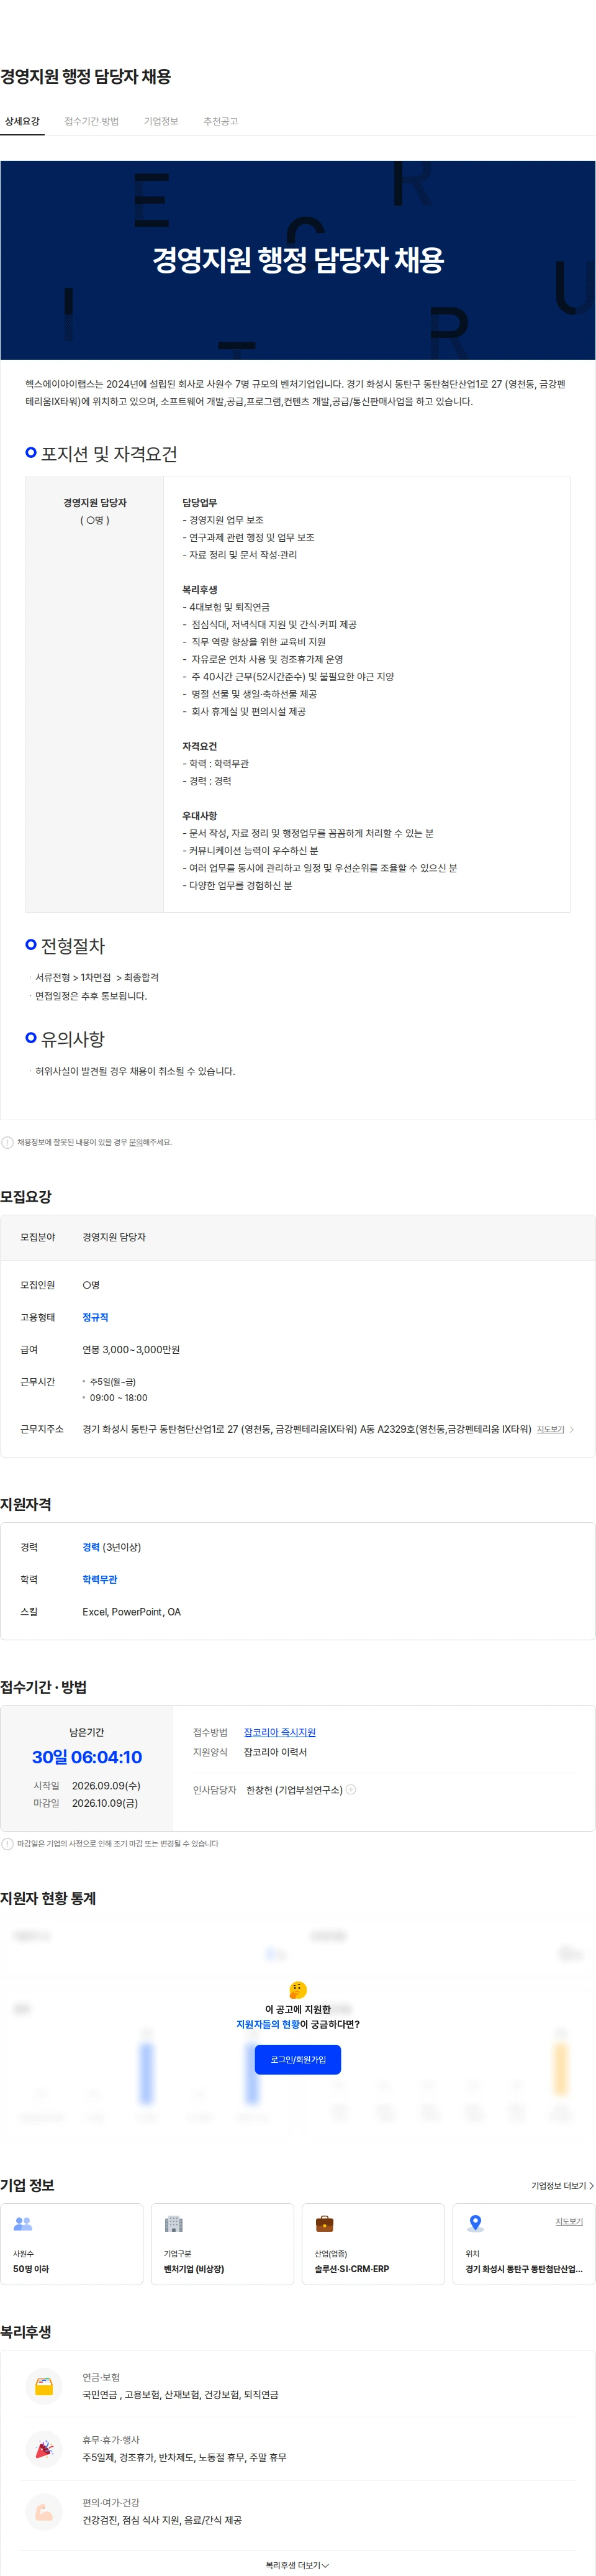Click the chevron arrow after 근무지주소 지도보기
The width and height of the screenshot is (596, 2576).
[x=571, y=1429]
